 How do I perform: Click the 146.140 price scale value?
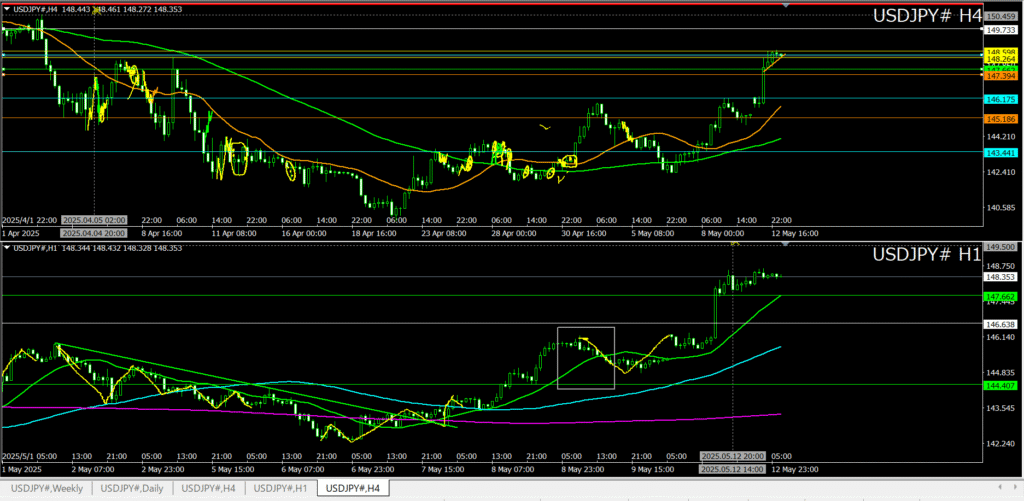pos(1001,337)
